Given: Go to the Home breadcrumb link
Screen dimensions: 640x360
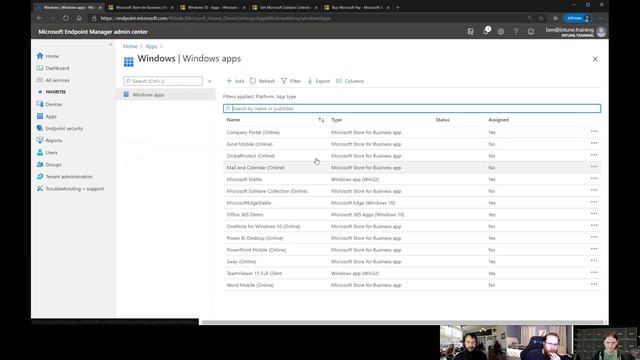Looking at the screenshot, I should [130, 46].
